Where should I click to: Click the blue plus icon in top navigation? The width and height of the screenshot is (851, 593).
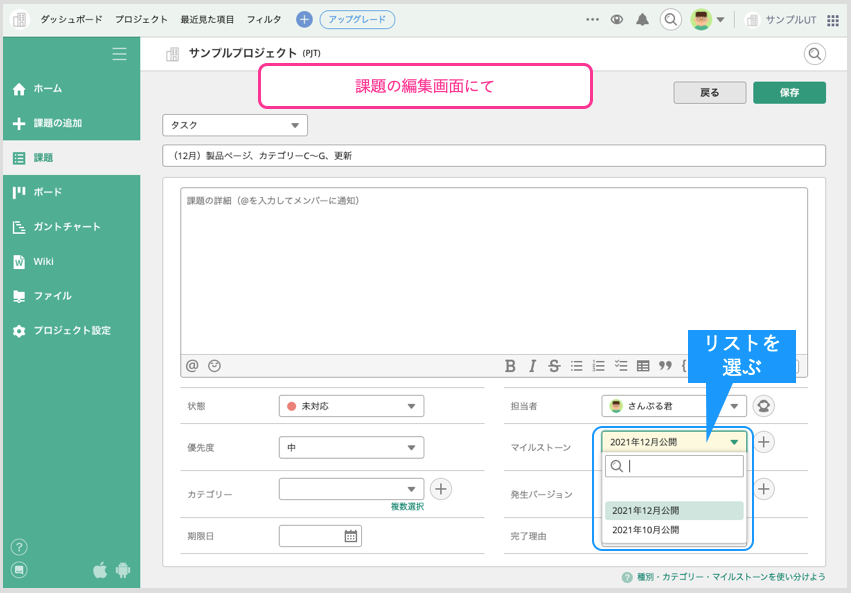pyautogui.click(x=304, y=19)
